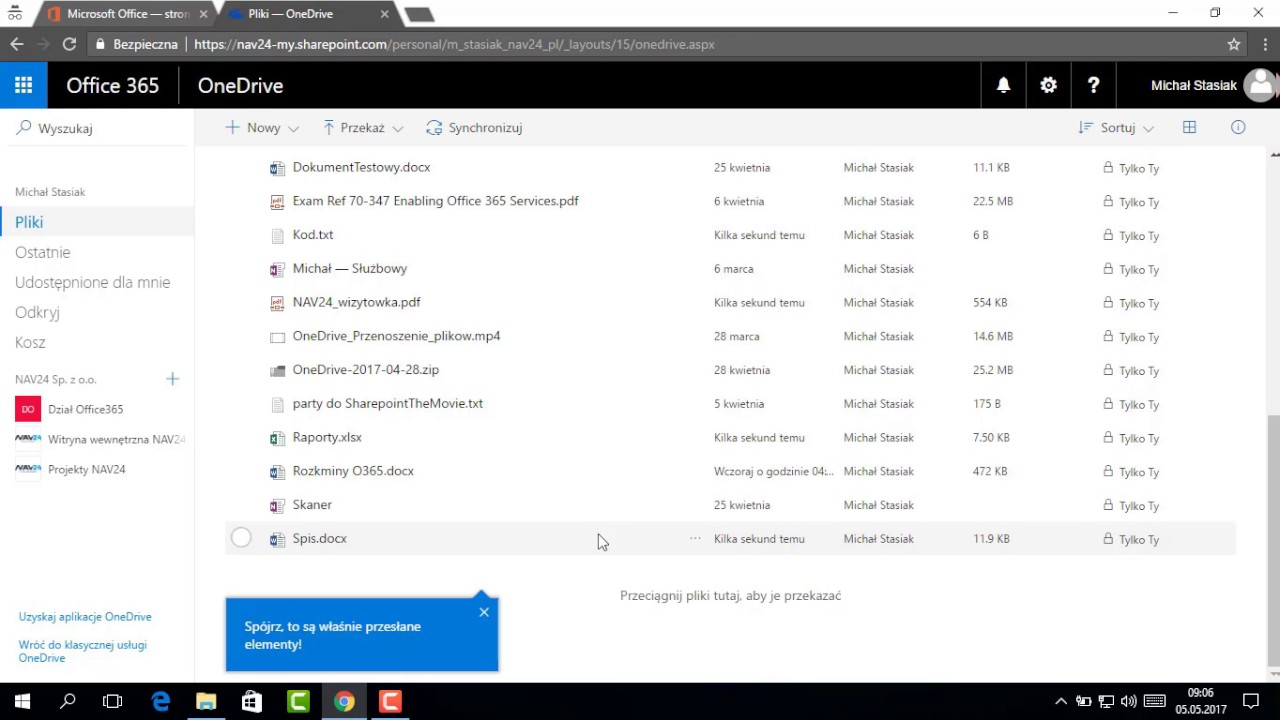The image size is (1280, 720).
Task: Open the Sortuj sort dropdown
Action: click(1116, 127)
